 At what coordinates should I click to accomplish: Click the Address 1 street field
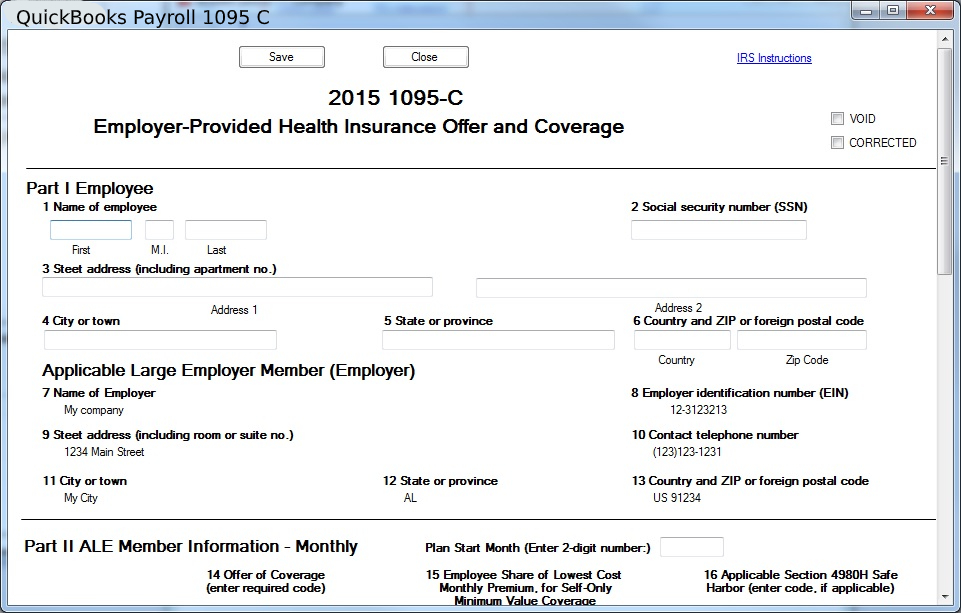pos(237,287)
